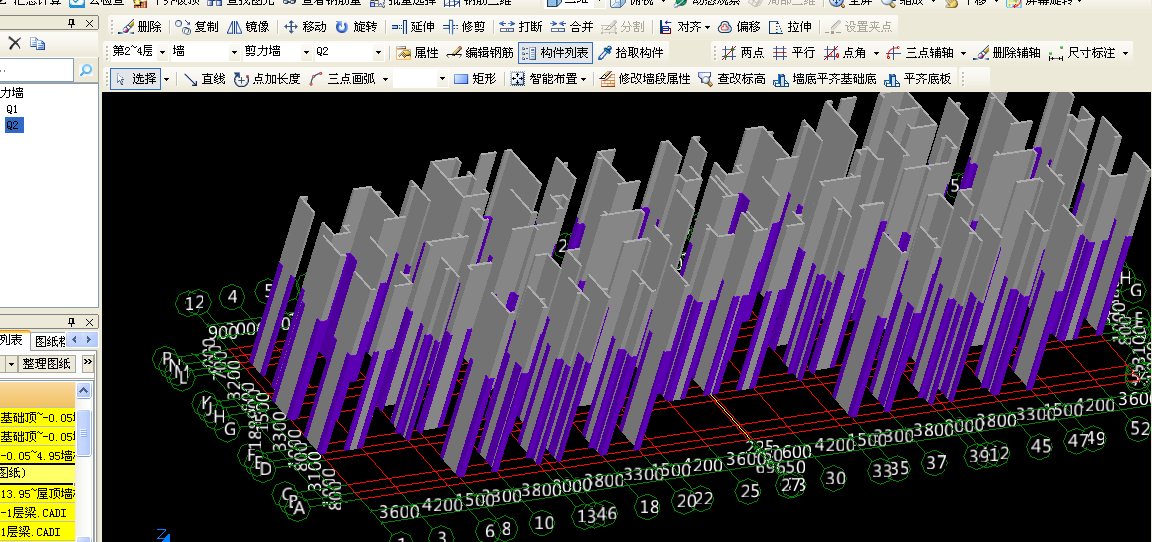Expand the 三点画弧 dropdown arrow
The width and height of the screenshot is (1152, 542).
pyautogui.click(x=384, y=79)
